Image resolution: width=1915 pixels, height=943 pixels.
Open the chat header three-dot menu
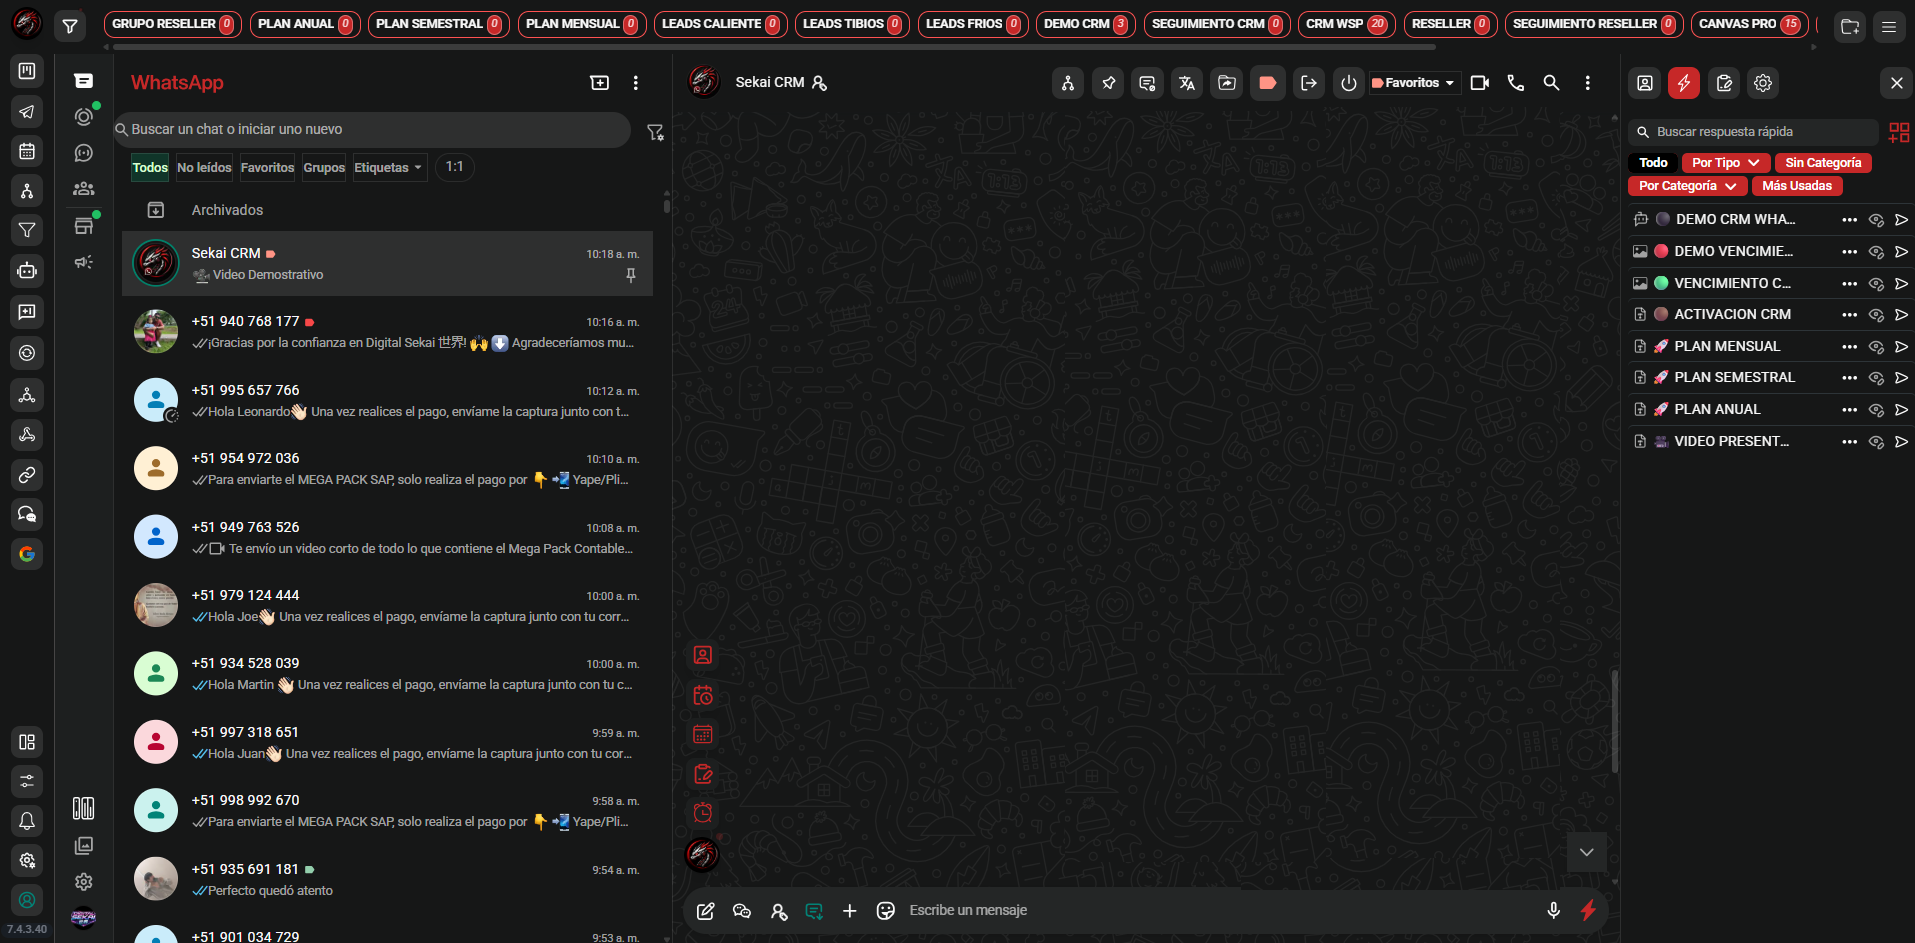click(x=1587, y=83)
